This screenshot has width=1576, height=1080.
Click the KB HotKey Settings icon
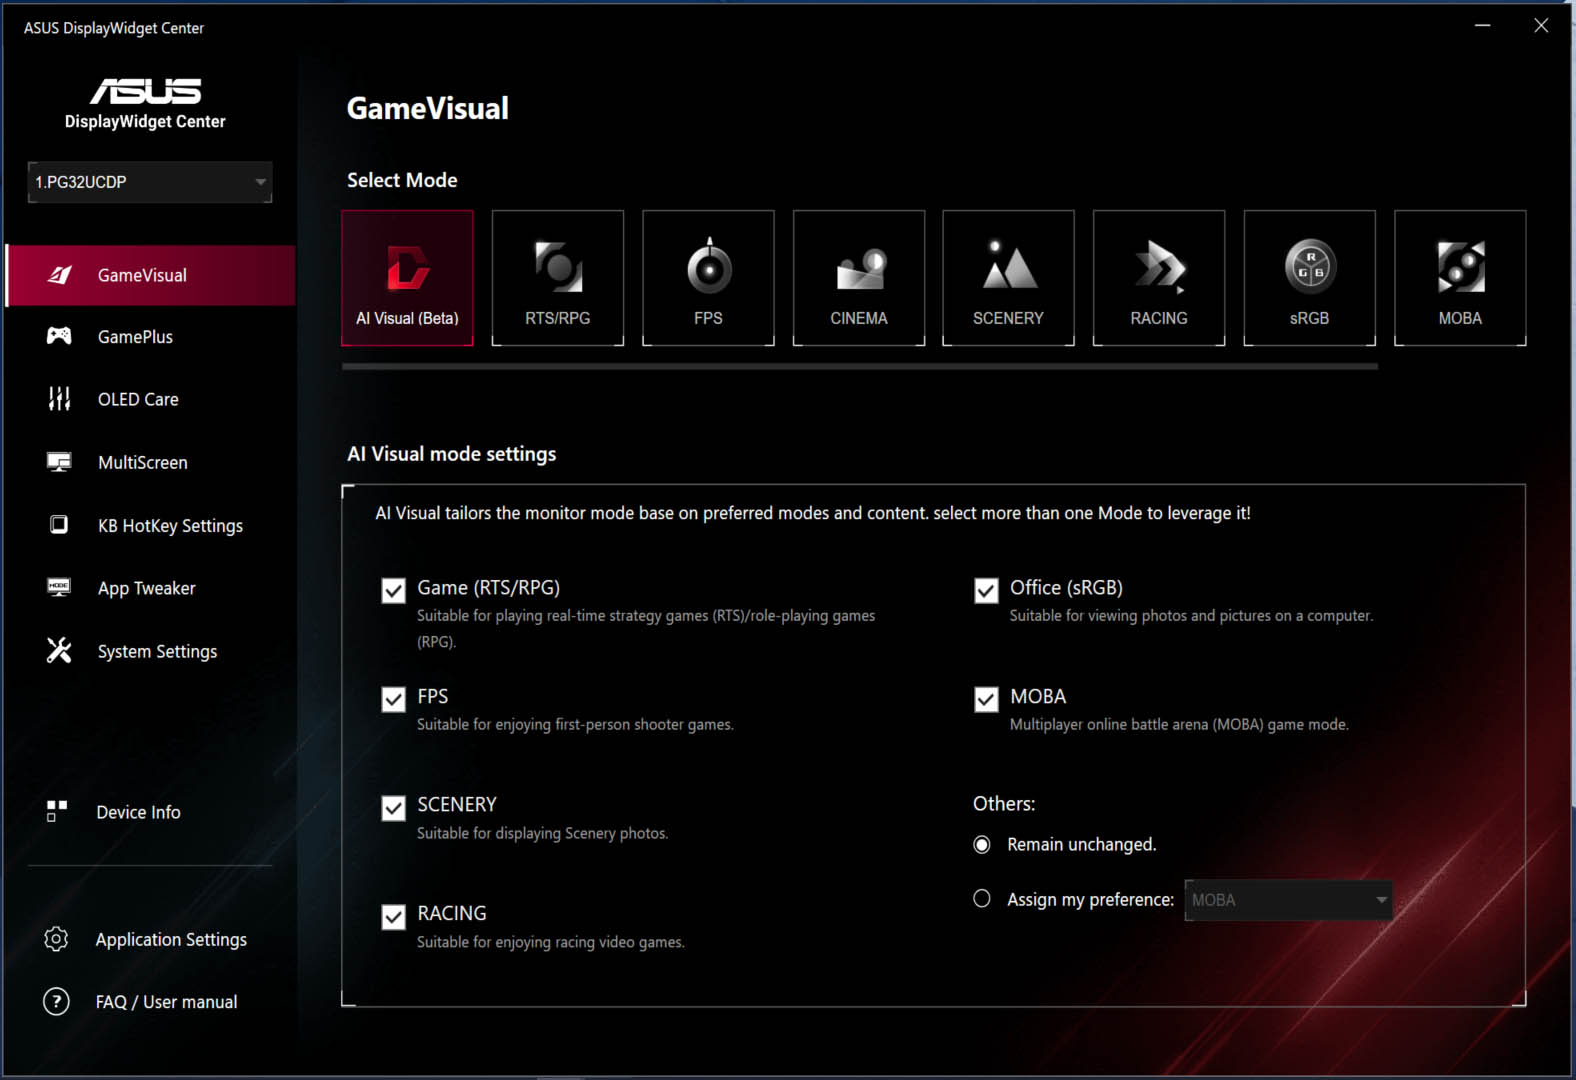[x=59, y=525]
